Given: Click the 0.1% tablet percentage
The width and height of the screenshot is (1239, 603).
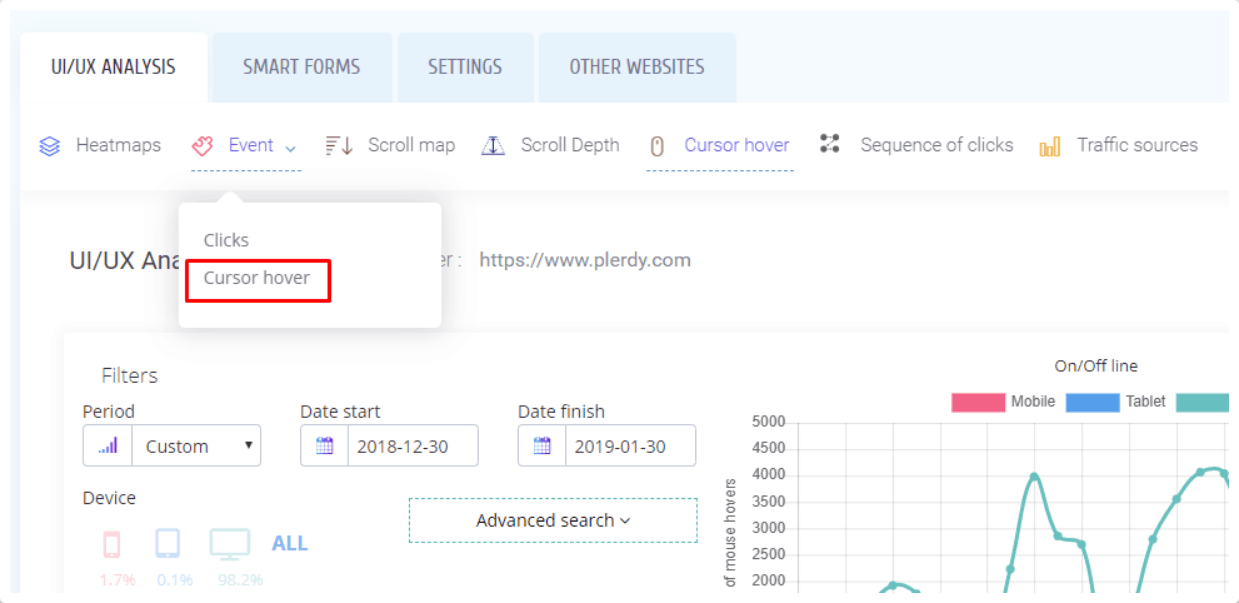Looking at the screenshot, I should [175, 580].
